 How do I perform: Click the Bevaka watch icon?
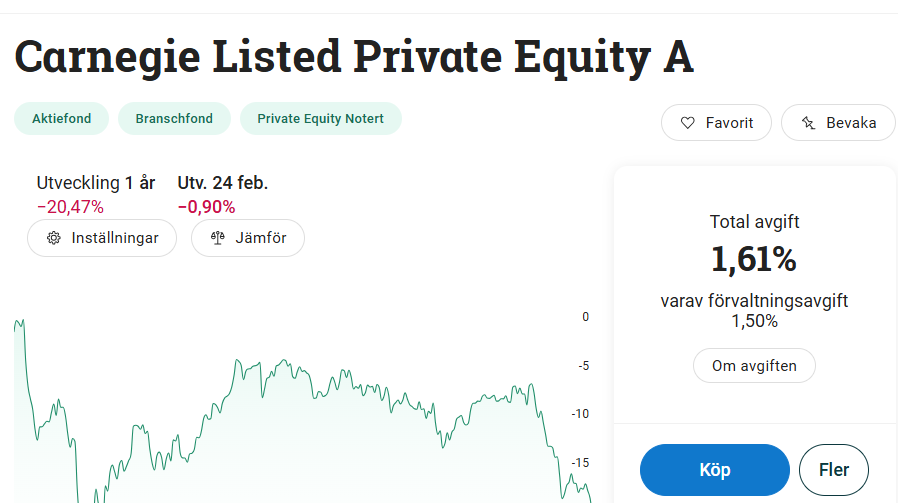pos(808,123)
